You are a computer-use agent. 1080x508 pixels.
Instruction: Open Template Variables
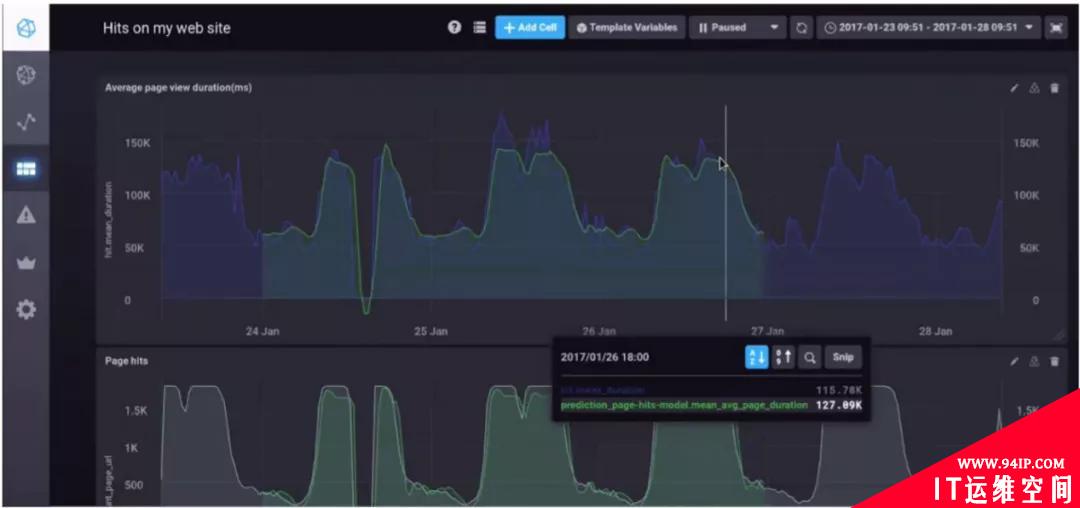pos(627,28)
